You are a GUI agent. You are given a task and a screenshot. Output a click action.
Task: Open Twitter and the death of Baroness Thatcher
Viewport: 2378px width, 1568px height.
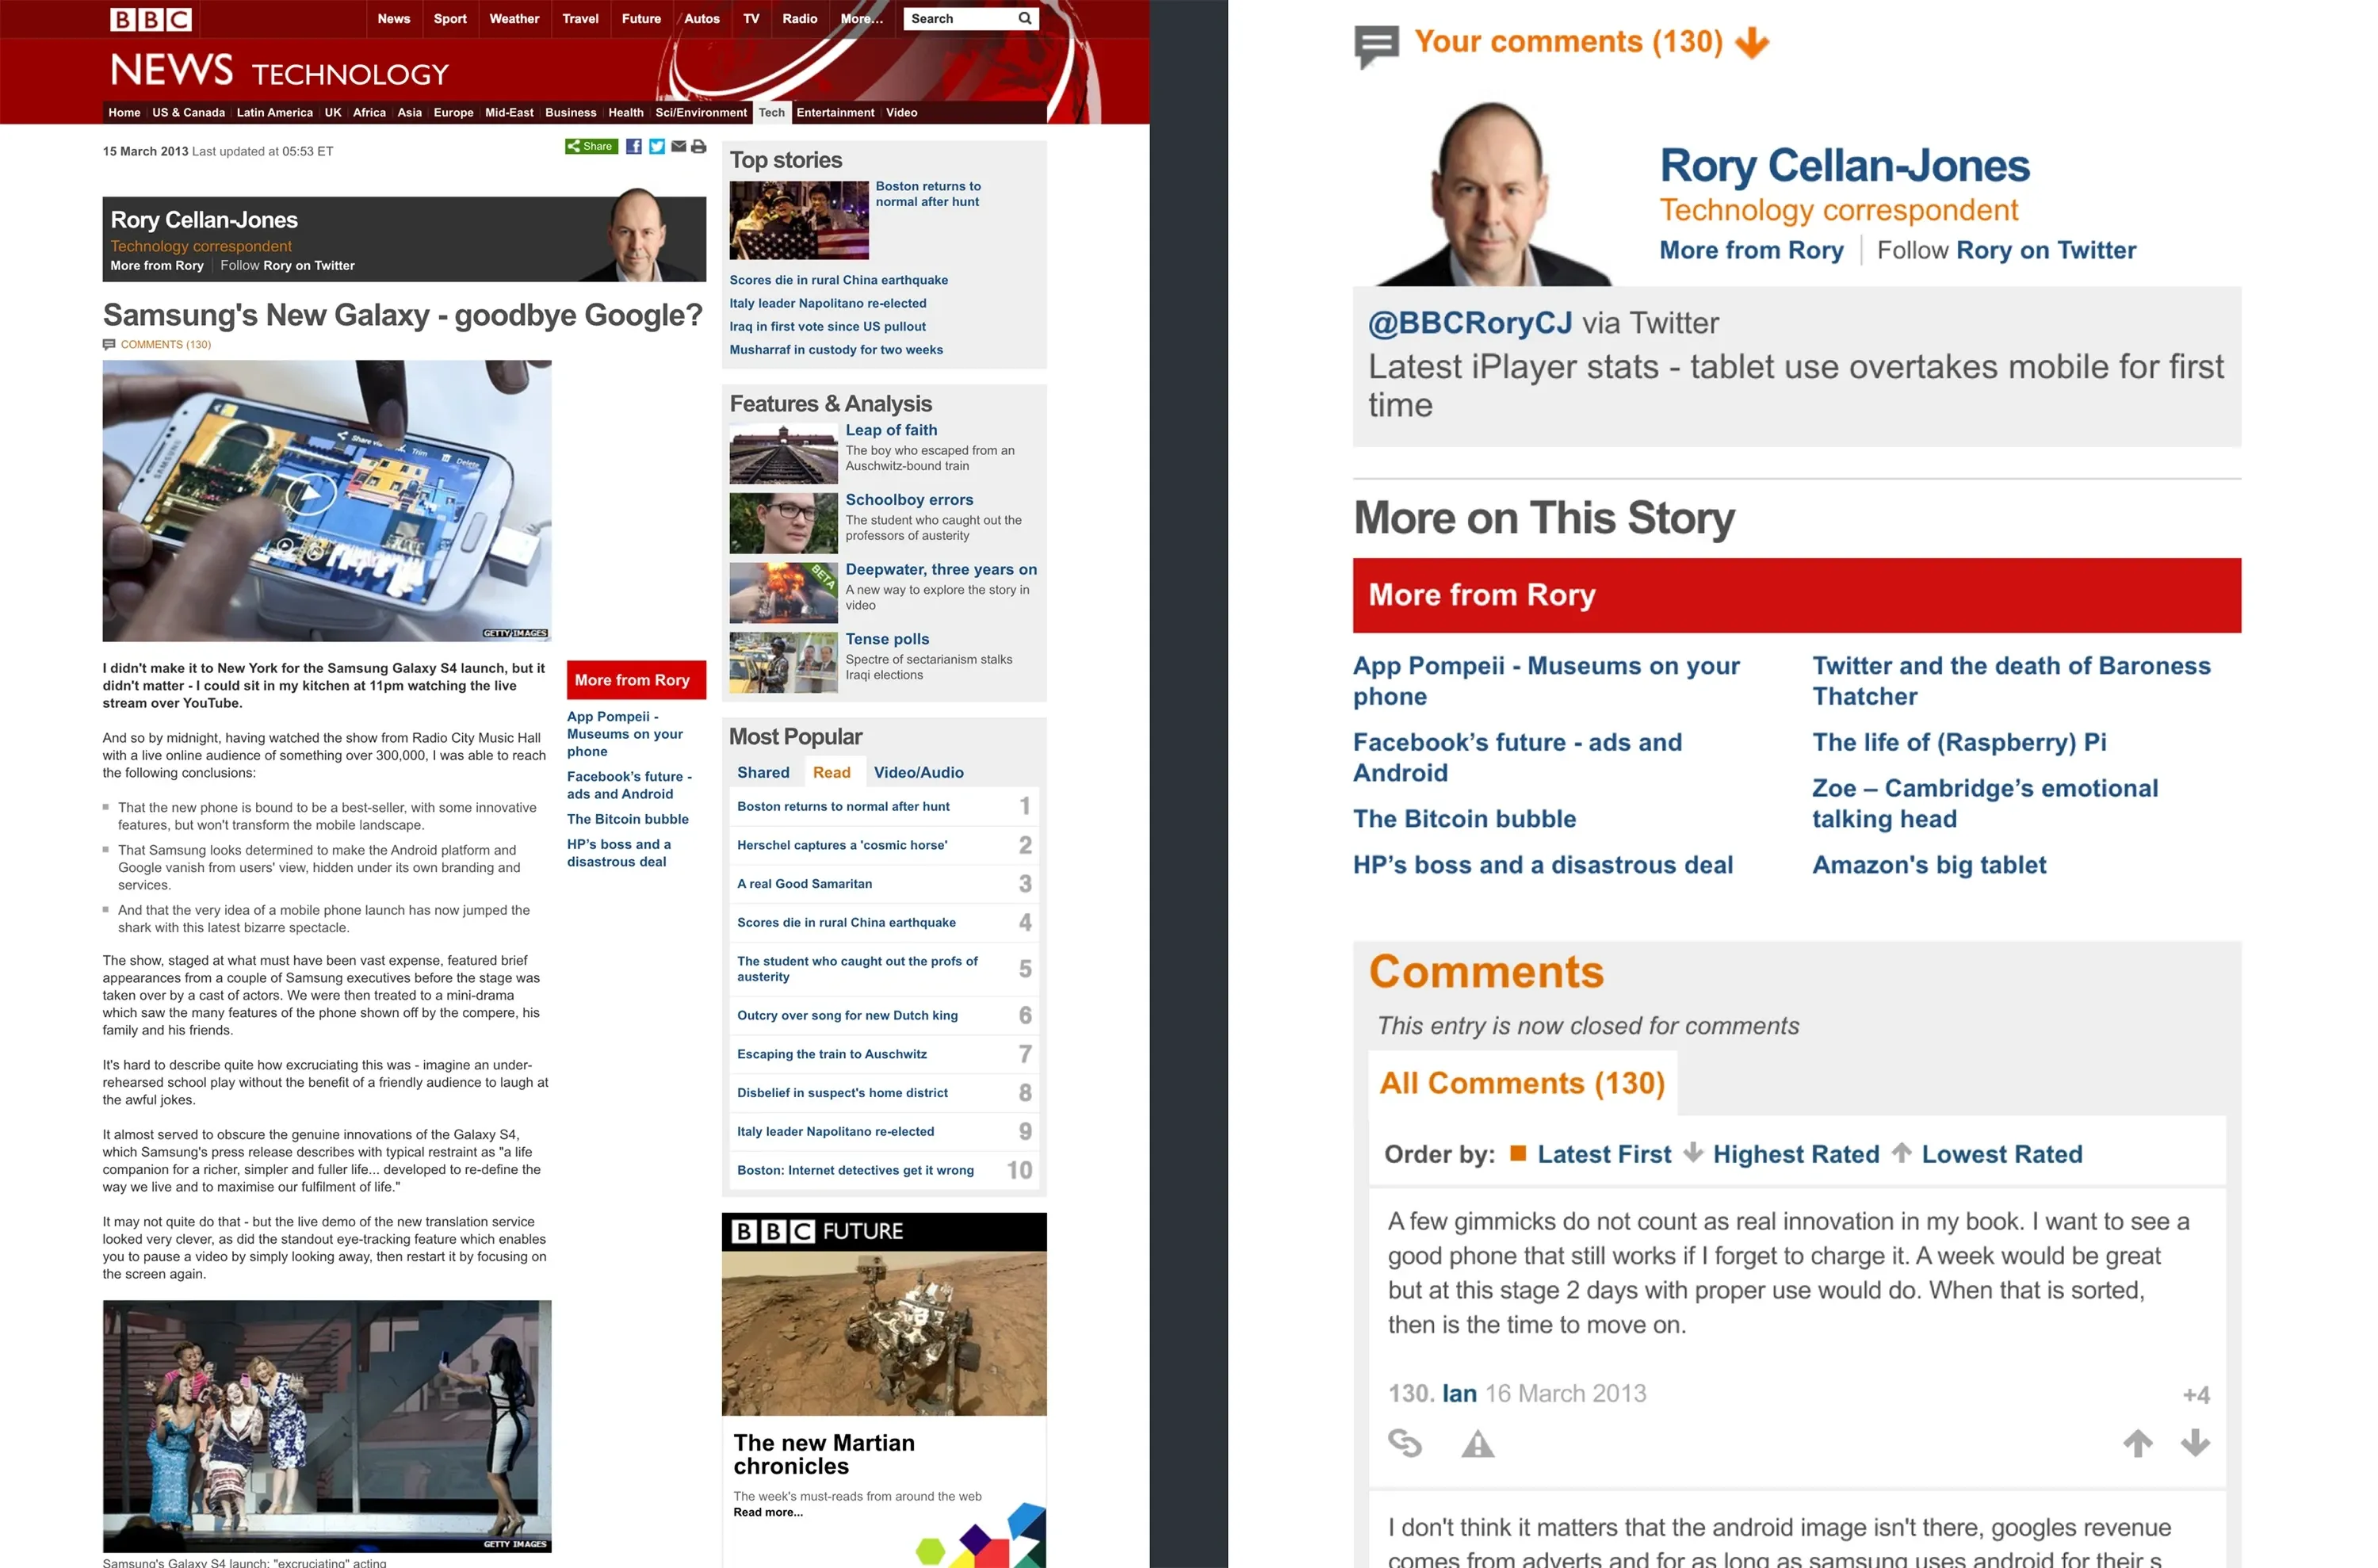point(2011,681)
